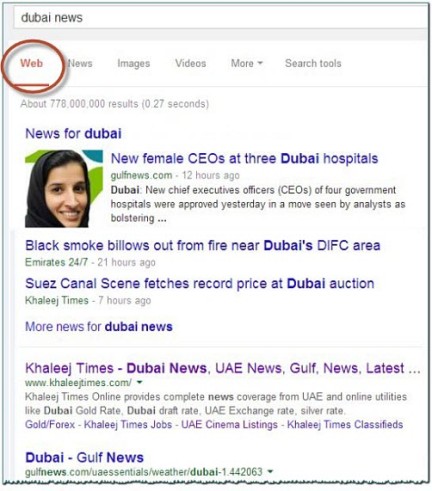Go to the Videos tab
432x491 pixels.
coord(191,63)
